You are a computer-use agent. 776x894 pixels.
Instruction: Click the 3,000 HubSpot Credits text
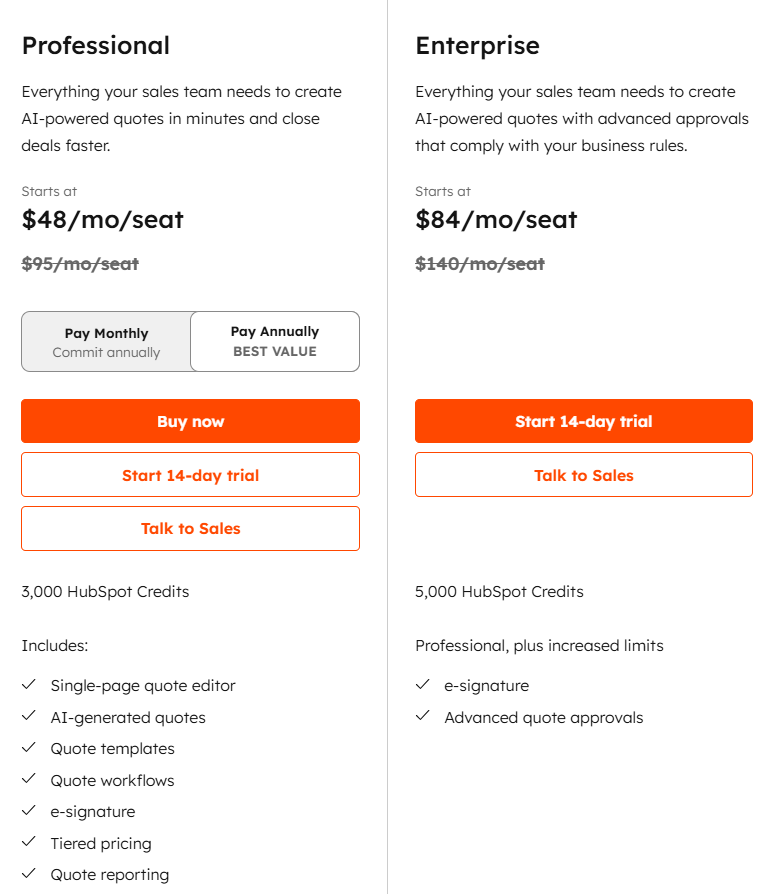tap(105, 592)
